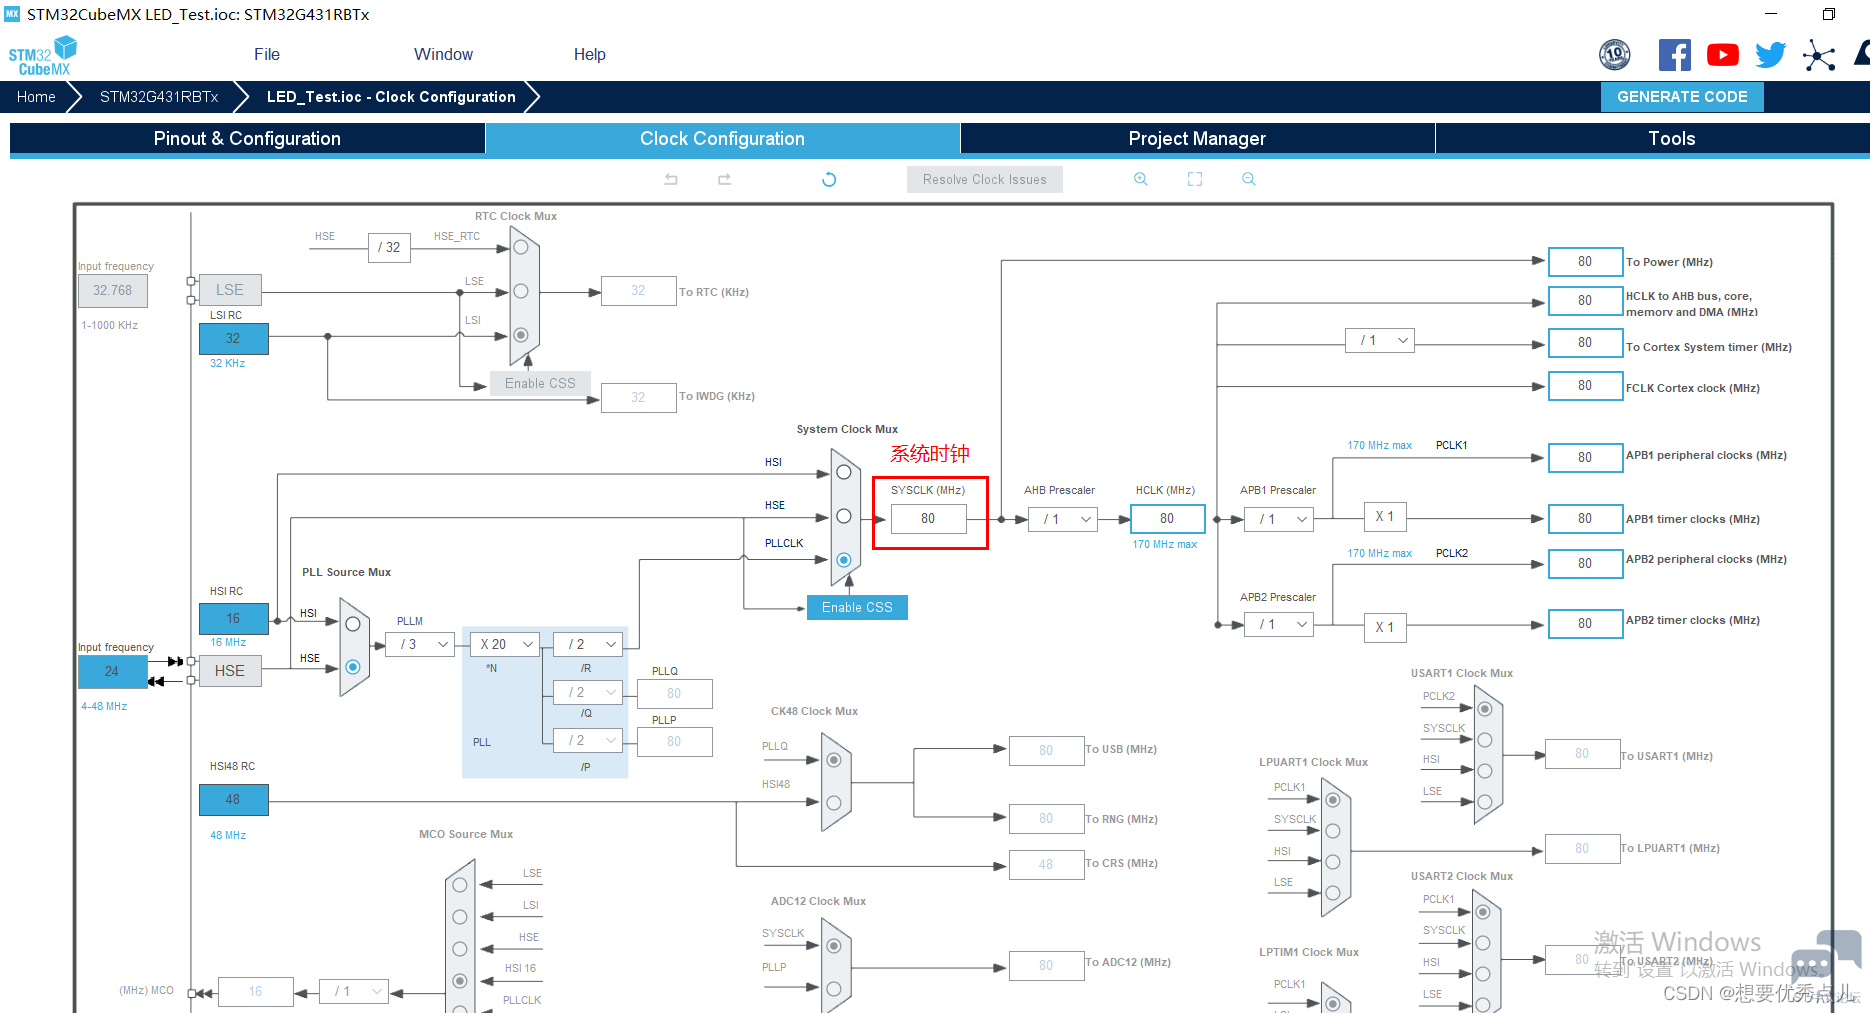The image size is (1870, 1013).
Task: Zoom out of the clock diagram
Action: 1248,179
